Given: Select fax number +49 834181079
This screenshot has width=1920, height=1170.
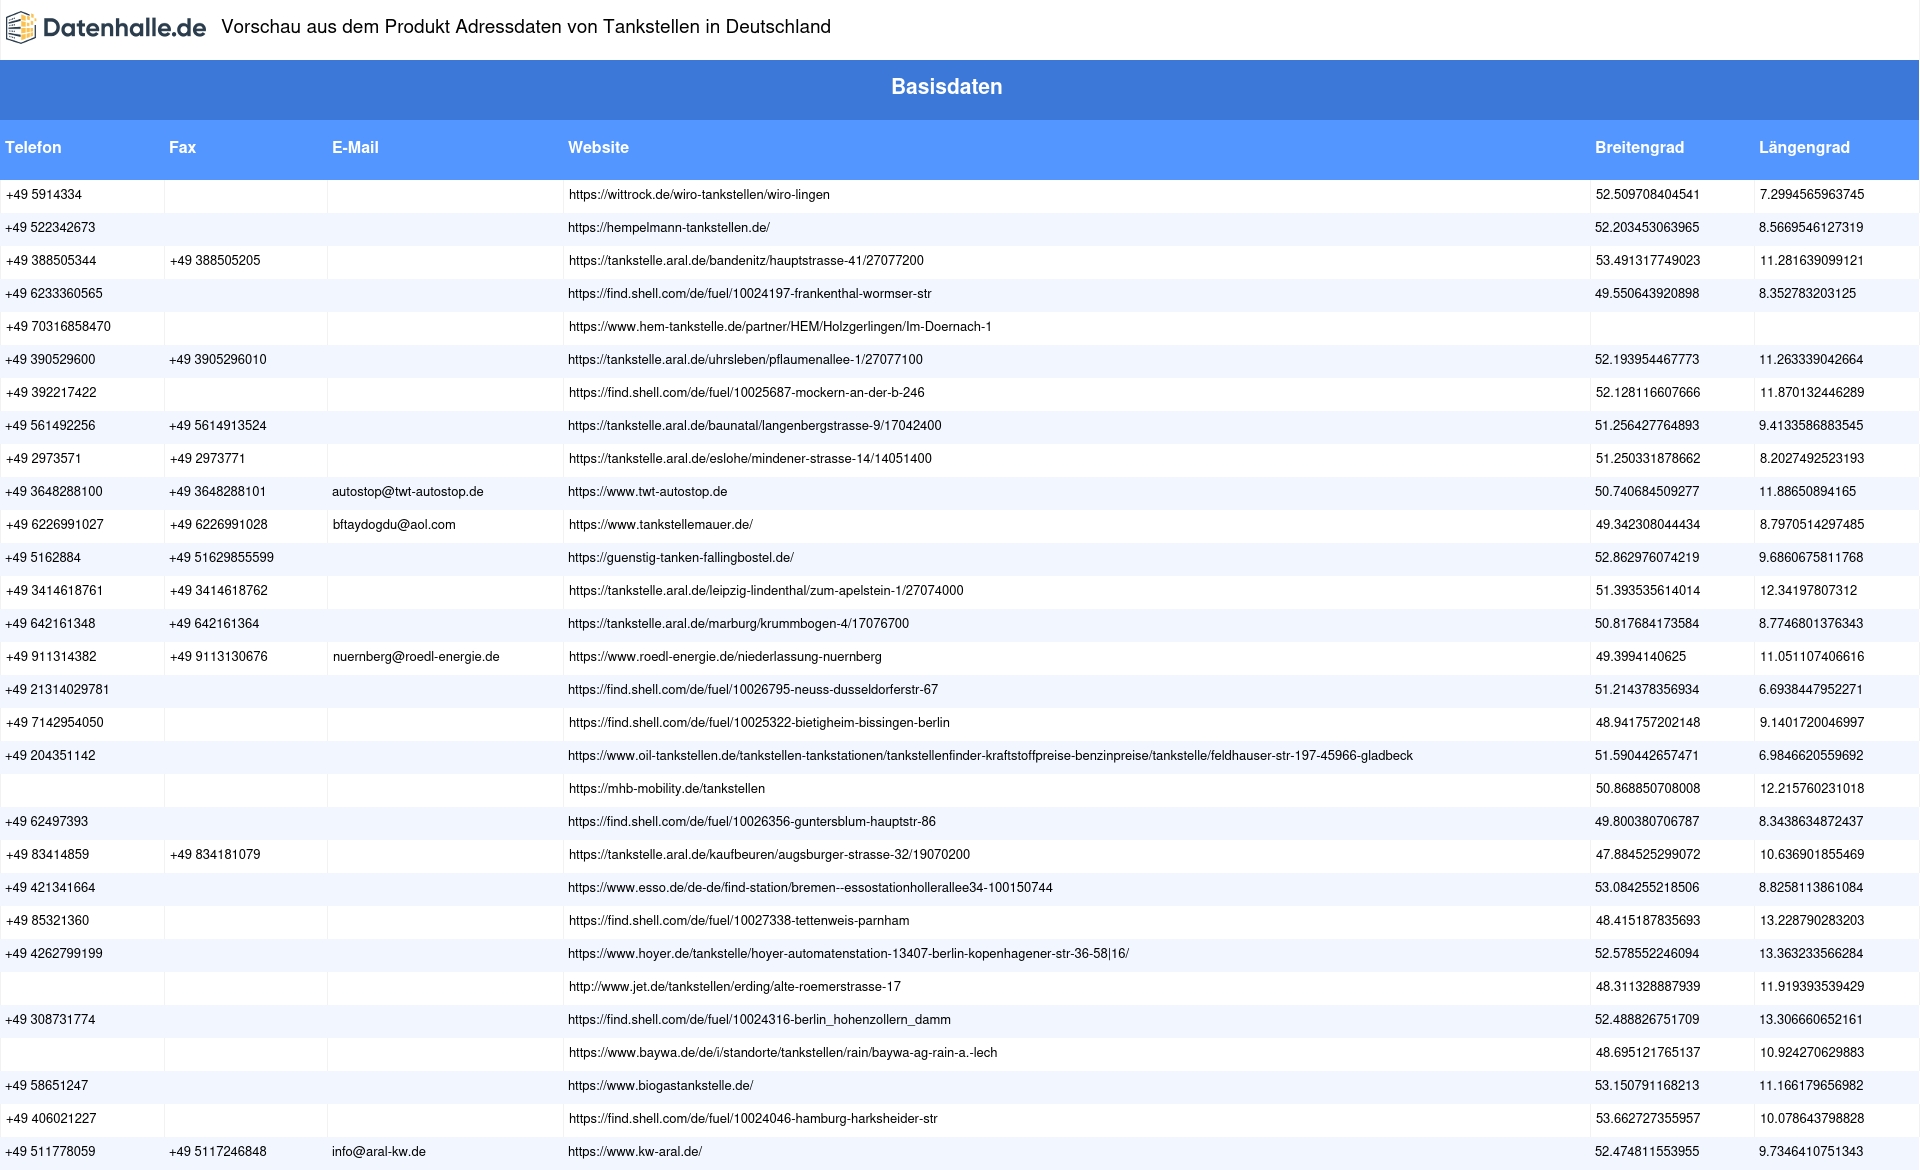Looking at the screenshot, I should pyautogui.click(x=215, y=855).
